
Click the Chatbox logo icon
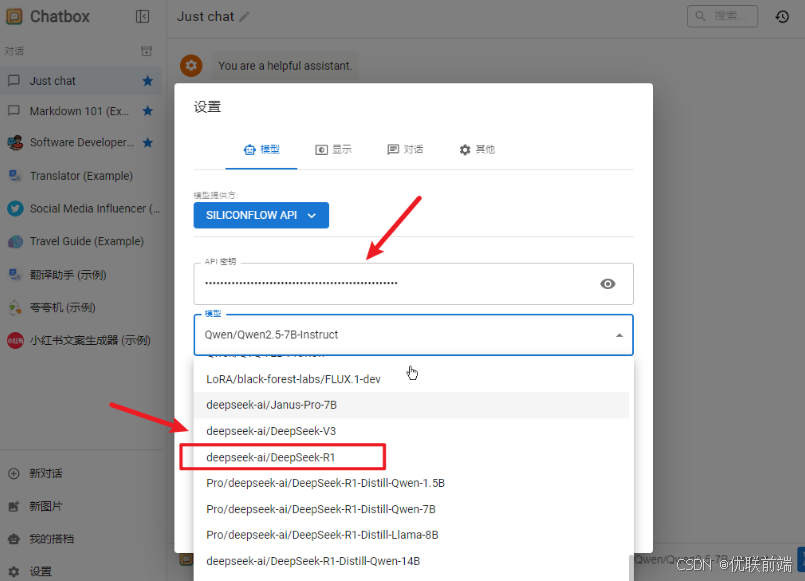(x=14, y=16)
